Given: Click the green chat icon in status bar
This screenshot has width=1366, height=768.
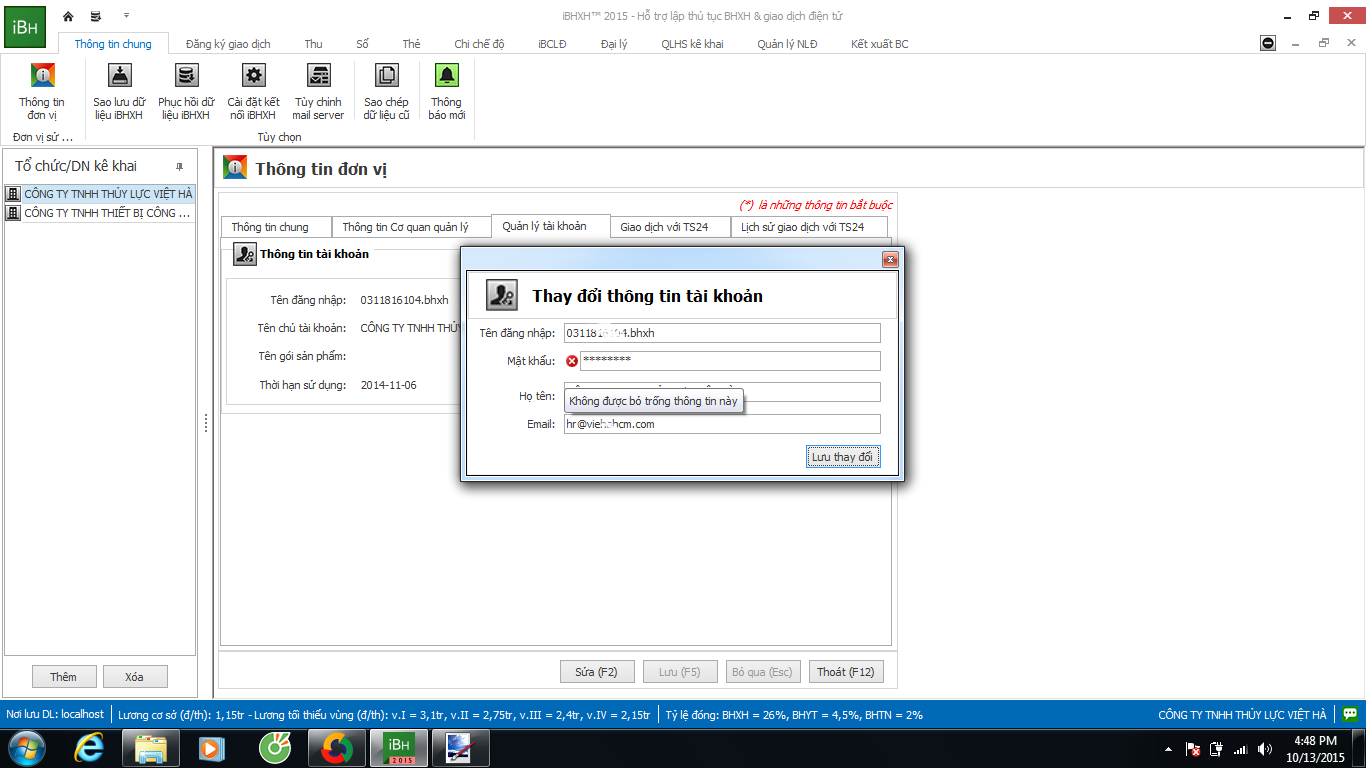Looking at the screenshot, I should click(x=1350, y=714).
